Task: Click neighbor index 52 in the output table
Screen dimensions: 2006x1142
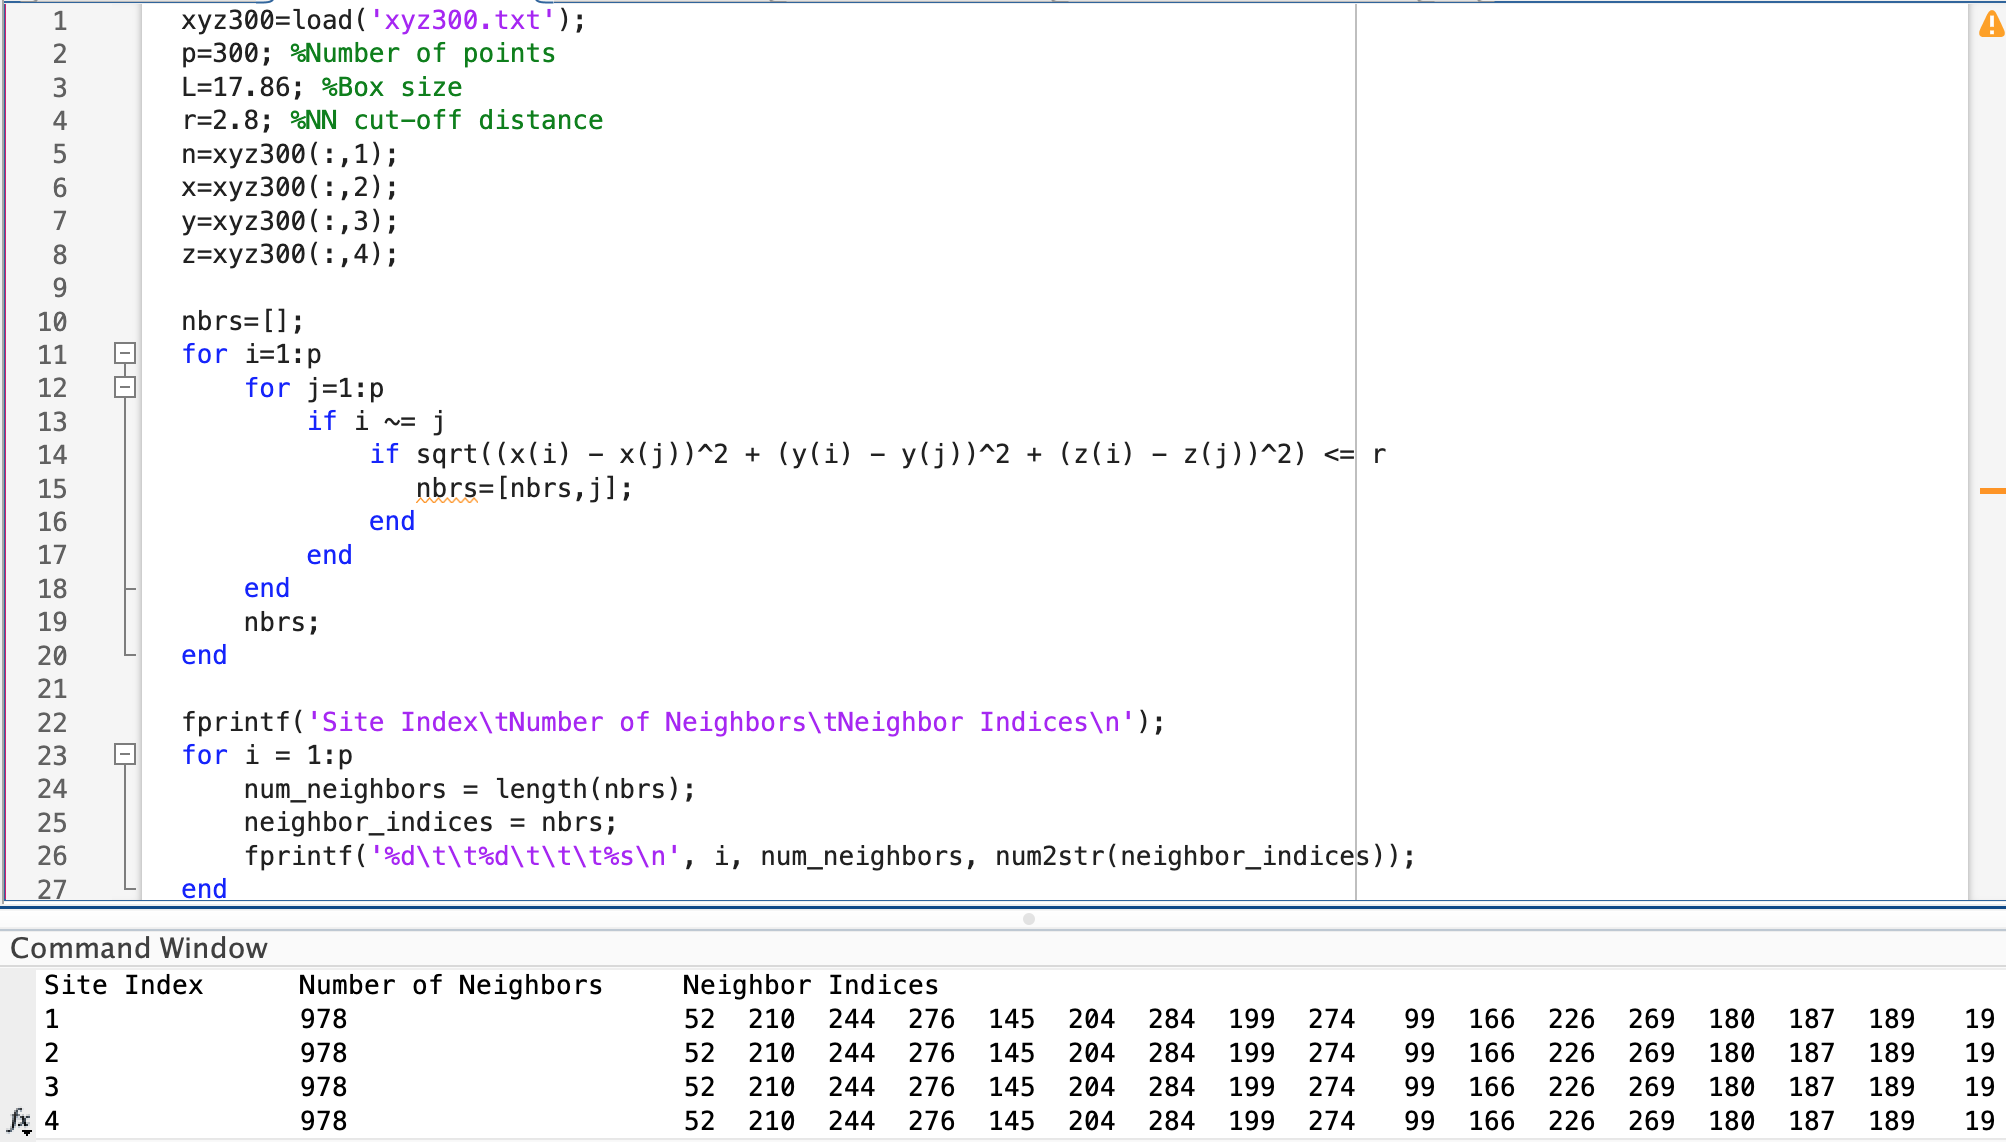Action: pyautogui.click(x=699, y=1019)
